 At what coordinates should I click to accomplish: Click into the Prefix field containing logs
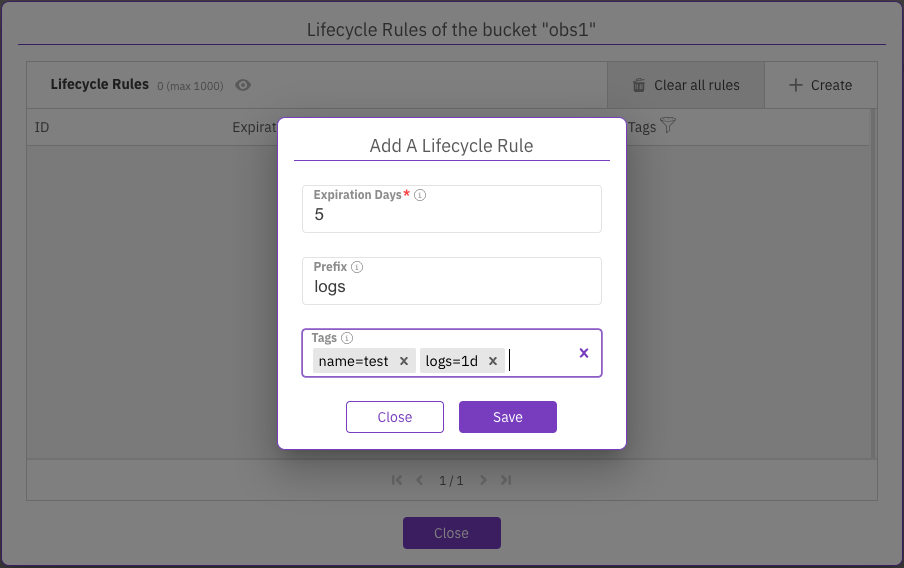click(x=451, y=287)
